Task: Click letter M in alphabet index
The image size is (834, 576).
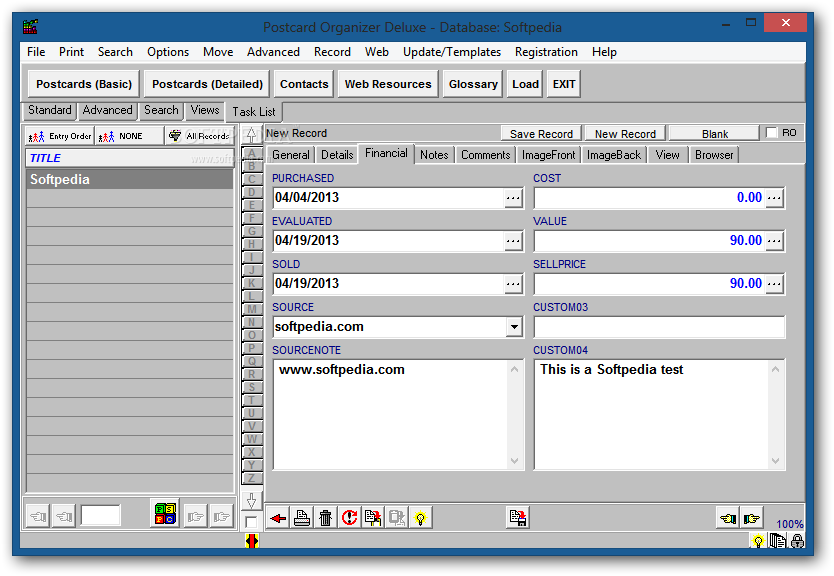Action: click(252, 309)
